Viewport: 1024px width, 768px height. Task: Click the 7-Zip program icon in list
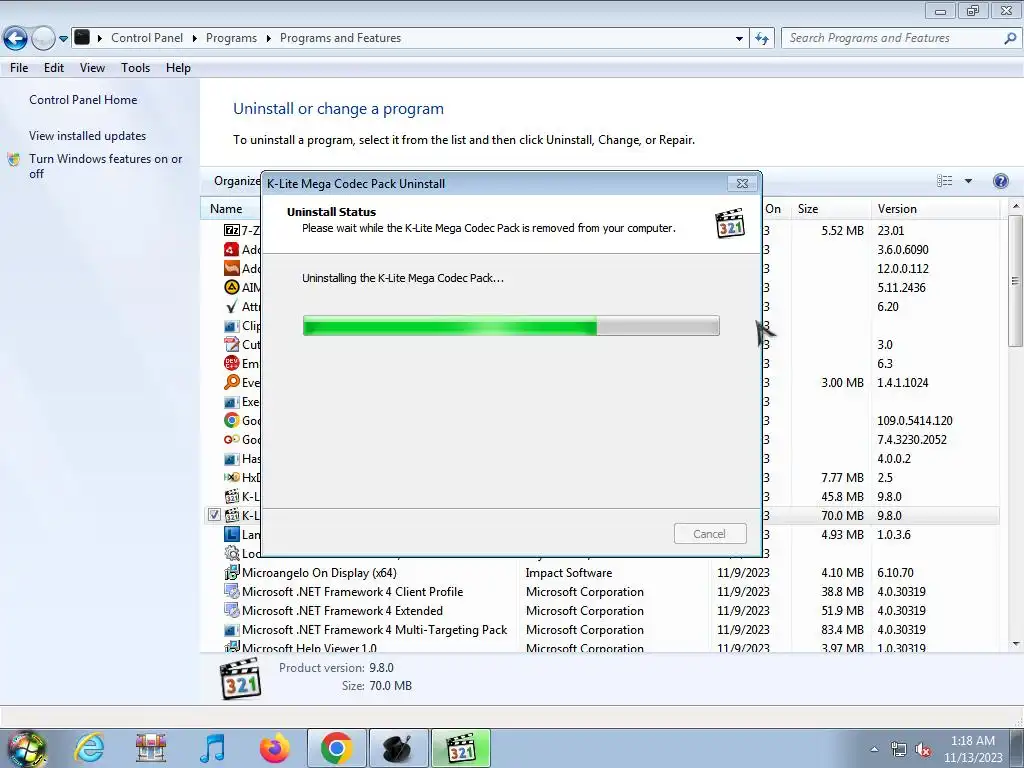tap(231, 230)
